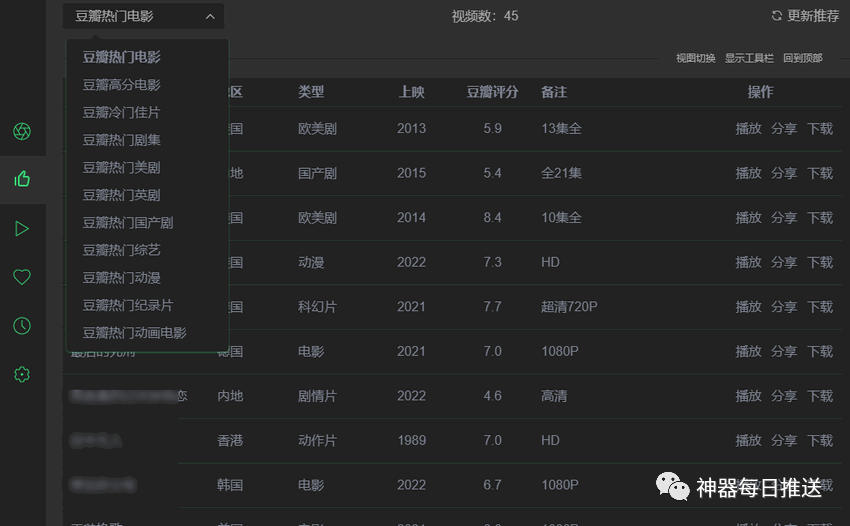The height and width of the screenshot is (526, 850).
Task: Open the clock history sidebar icon
Action: (x=22, y=326)
